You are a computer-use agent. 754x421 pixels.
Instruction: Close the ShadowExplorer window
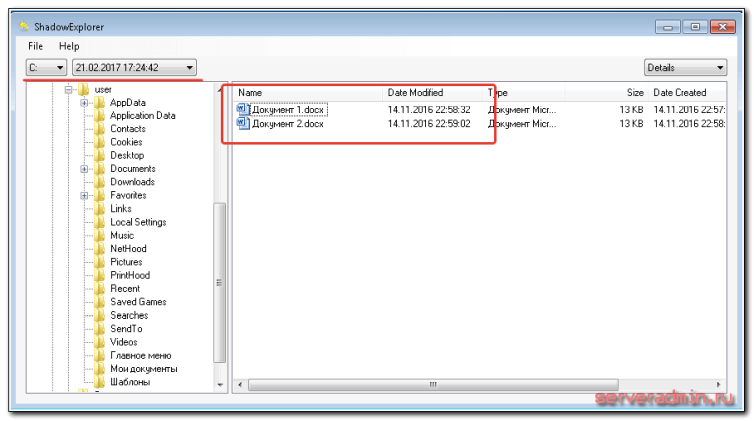point(723,27)
